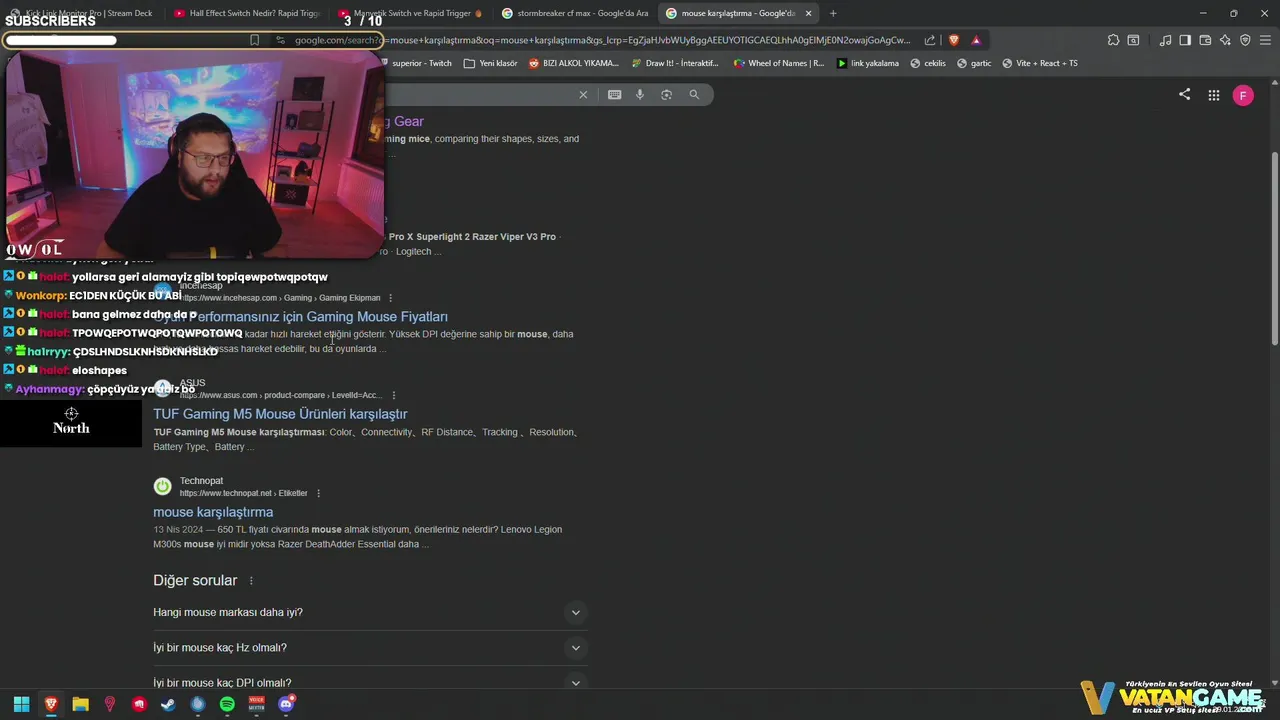Open the 'gartic' bookmark

pyautogui.click(x=973, y=63)
